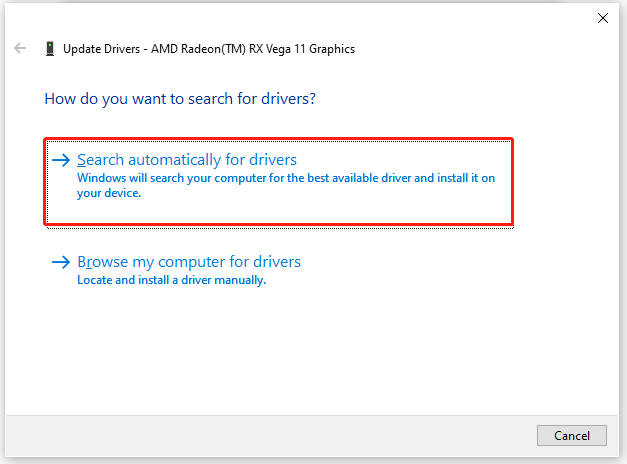Click the Cancel button

point(572,435)
